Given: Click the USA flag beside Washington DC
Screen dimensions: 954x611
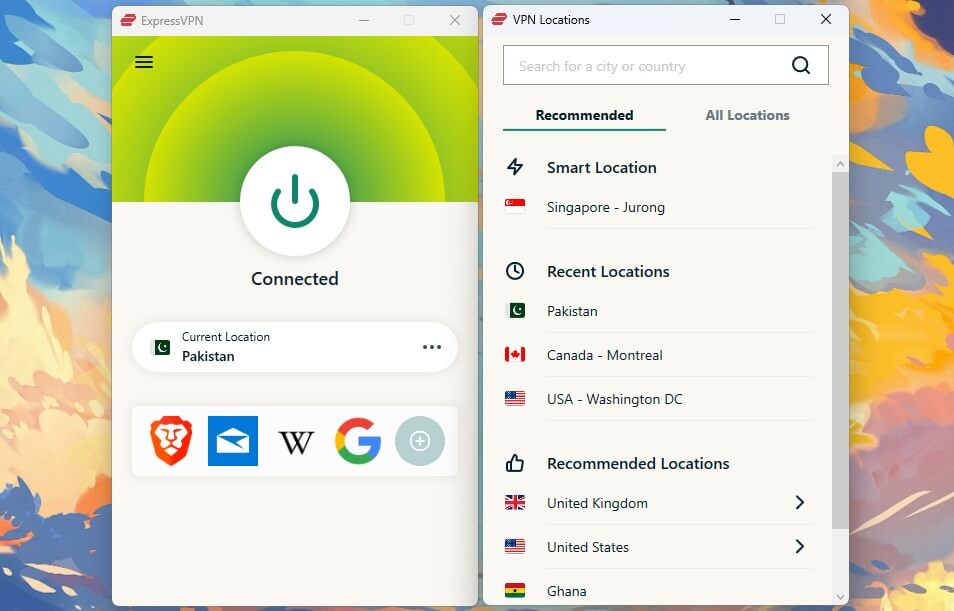Looking at the screenshot, I should (x=515, y=398).
